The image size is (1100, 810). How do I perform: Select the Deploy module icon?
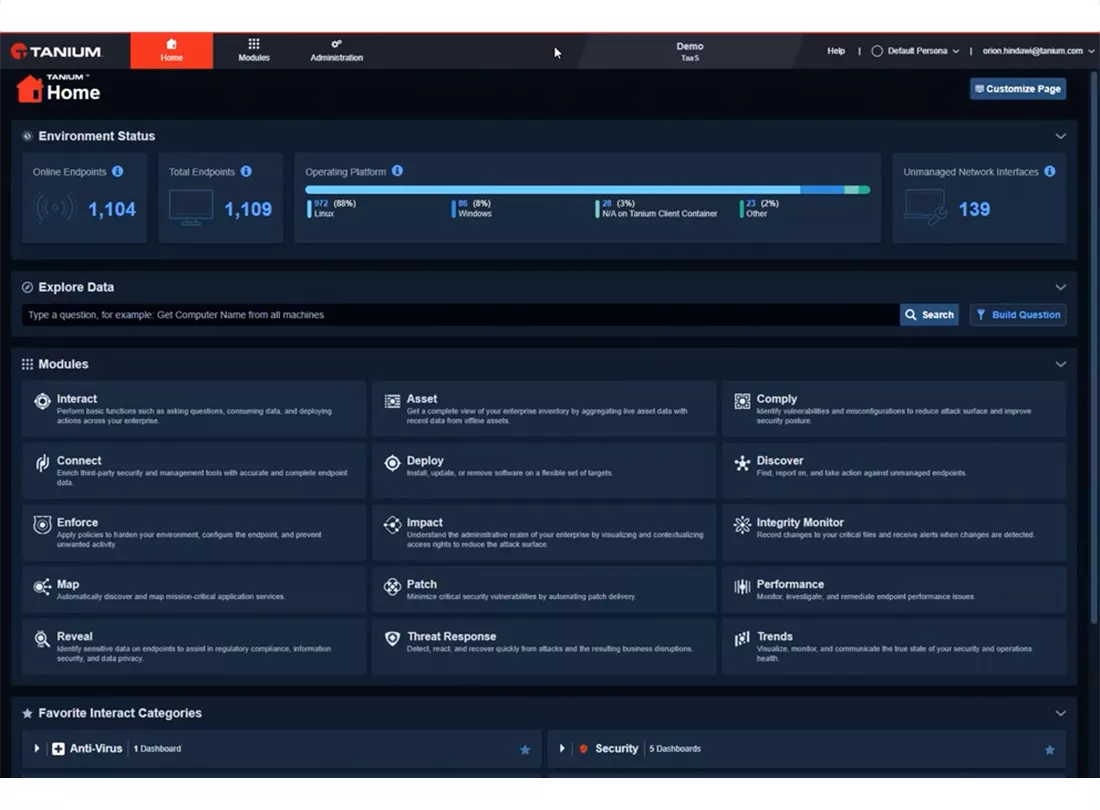[392, 465]
